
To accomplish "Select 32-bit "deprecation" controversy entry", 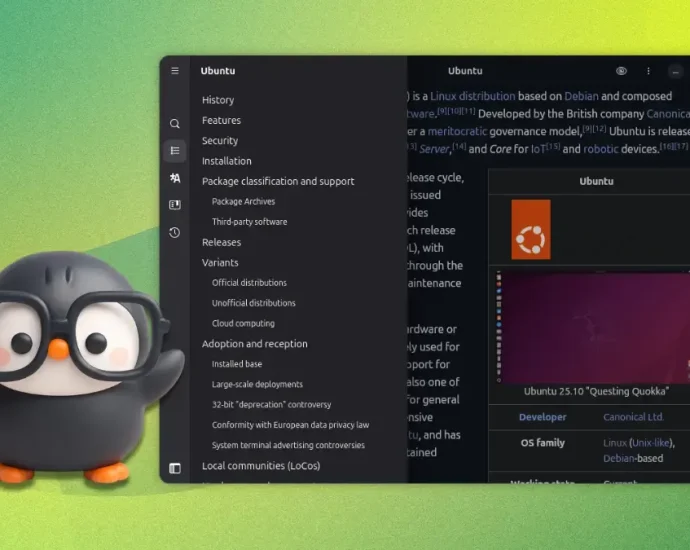I will [x=272, y=404].
